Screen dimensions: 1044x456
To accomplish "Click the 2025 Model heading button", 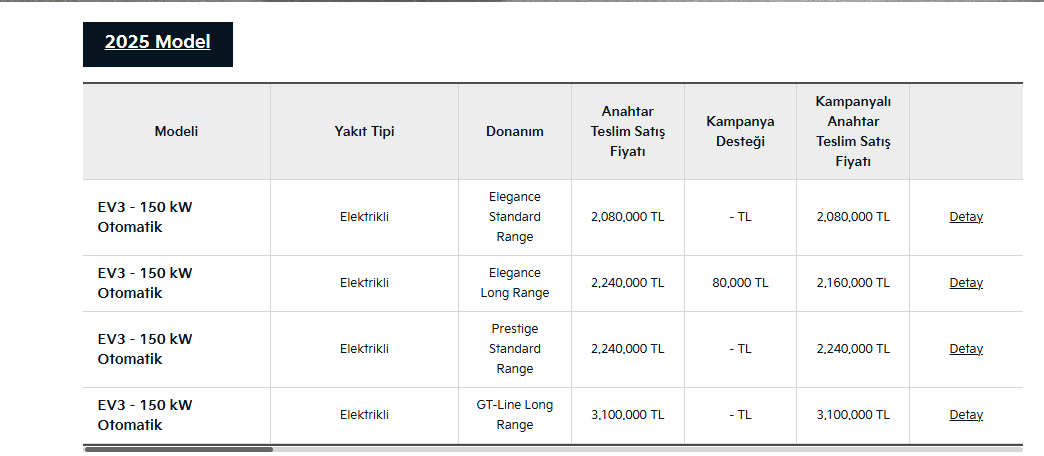I will click(x=157, y=43).
